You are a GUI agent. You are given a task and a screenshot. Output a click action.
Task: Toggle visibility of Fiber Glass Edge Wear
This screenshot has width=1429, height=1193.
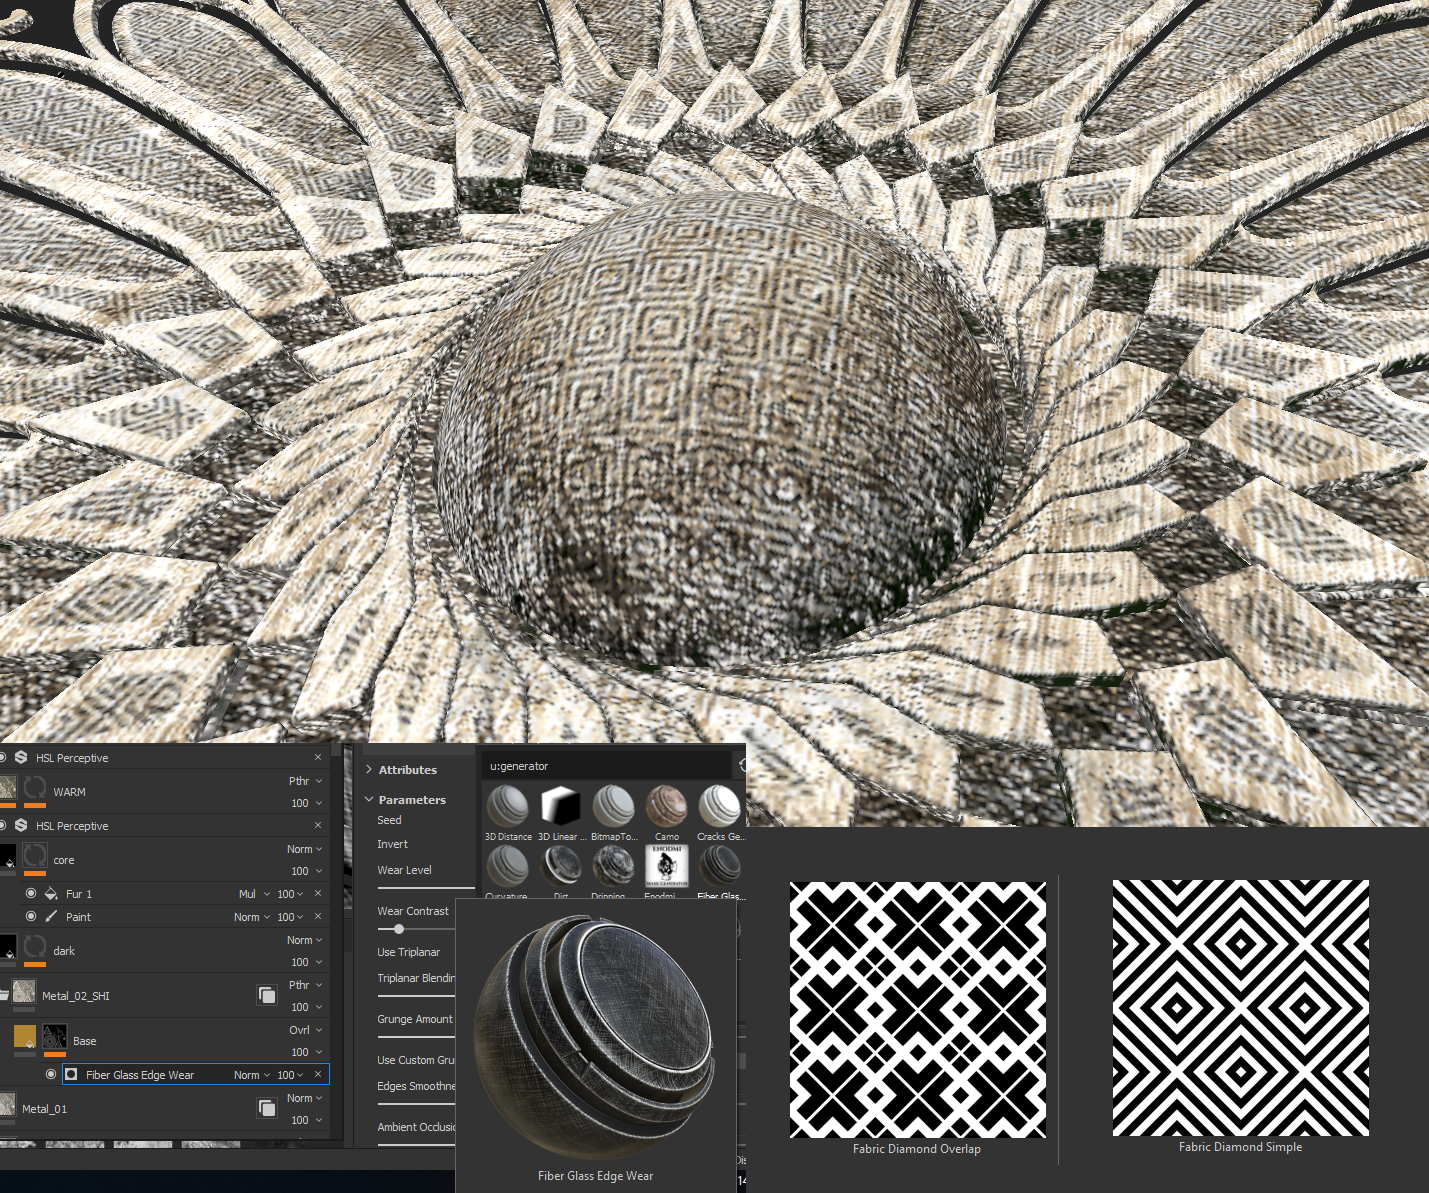(51, 1075)
